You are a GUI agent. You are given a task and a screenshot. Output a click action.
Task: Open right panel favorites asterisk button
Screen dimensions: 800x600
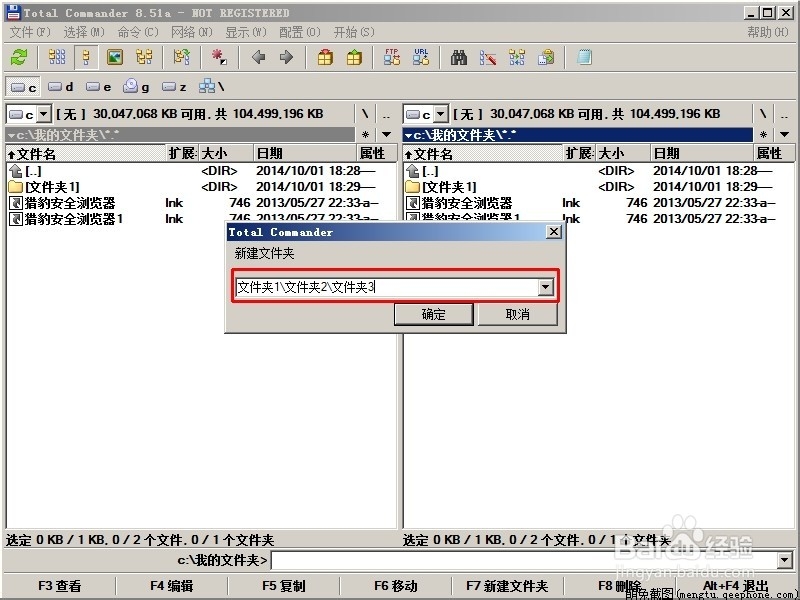(763, 135)
